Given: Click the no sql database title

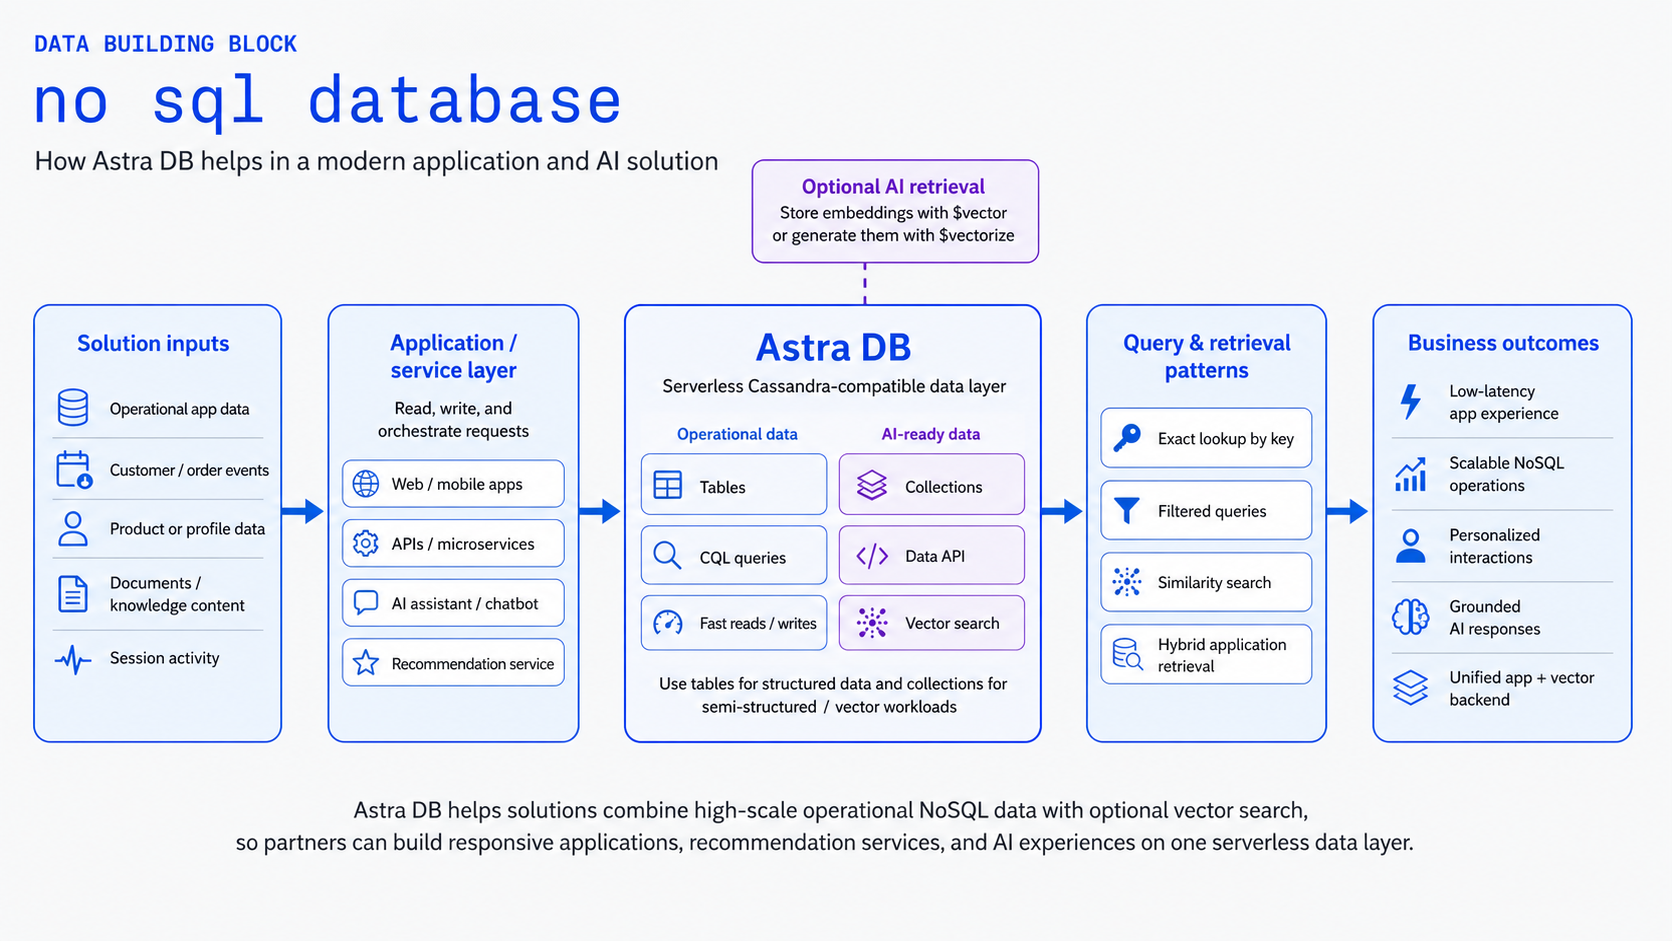Looking at the screenshot, I should 328,101.
